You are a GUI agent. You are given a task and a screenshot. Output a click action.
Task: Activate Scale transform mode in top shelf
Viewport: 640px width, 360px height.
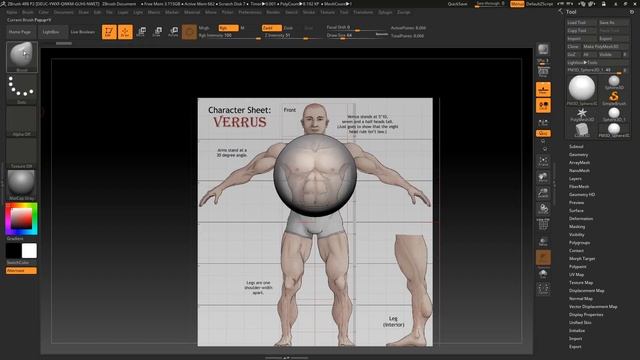pyautogui.click(x=157, y=31)
